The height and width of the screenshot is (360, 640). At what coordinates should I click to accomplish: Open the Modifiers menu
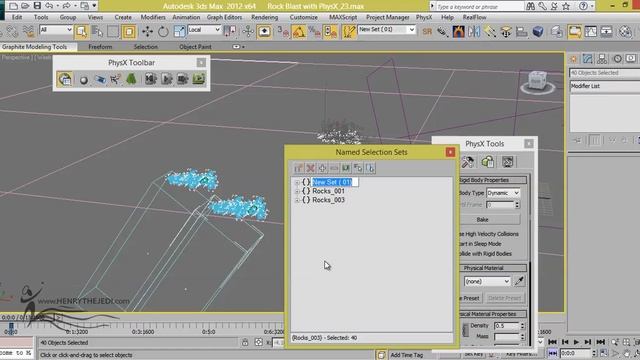coord(153,17)
